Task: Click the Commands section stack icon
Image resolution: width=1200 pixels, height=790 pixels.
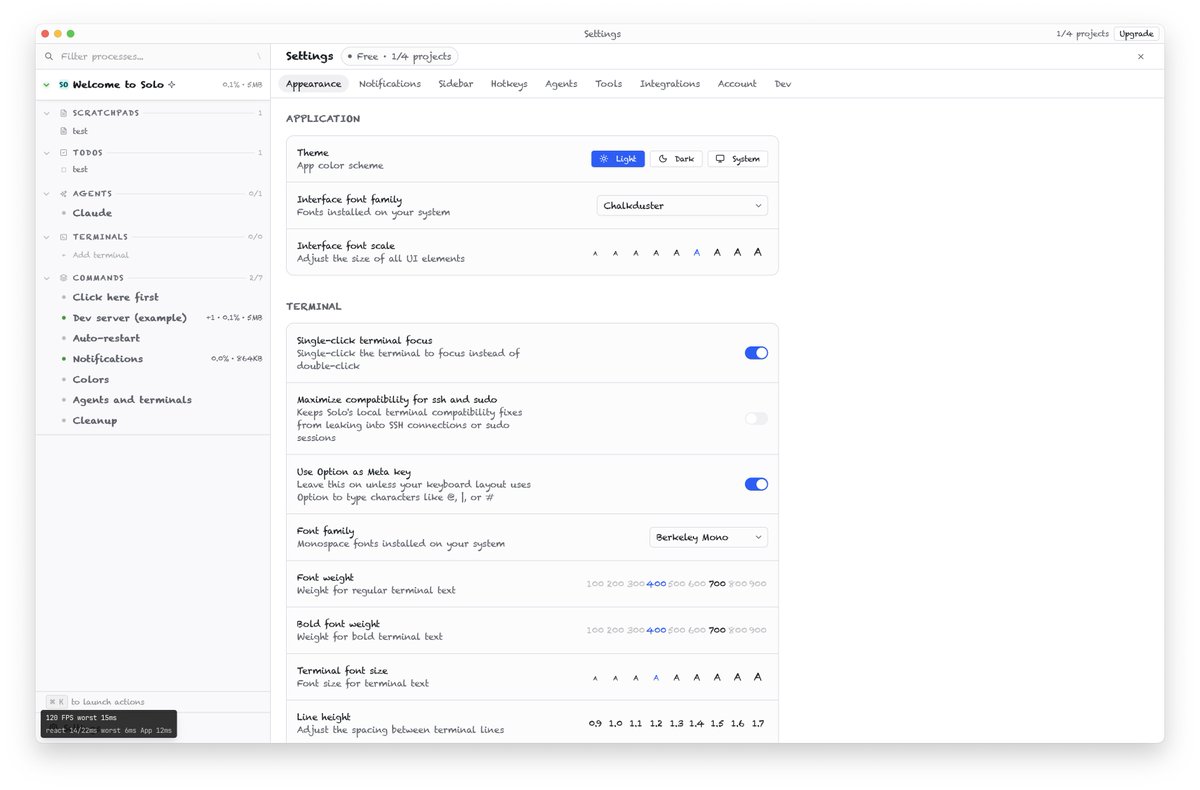Action: (x=64, y=278)
